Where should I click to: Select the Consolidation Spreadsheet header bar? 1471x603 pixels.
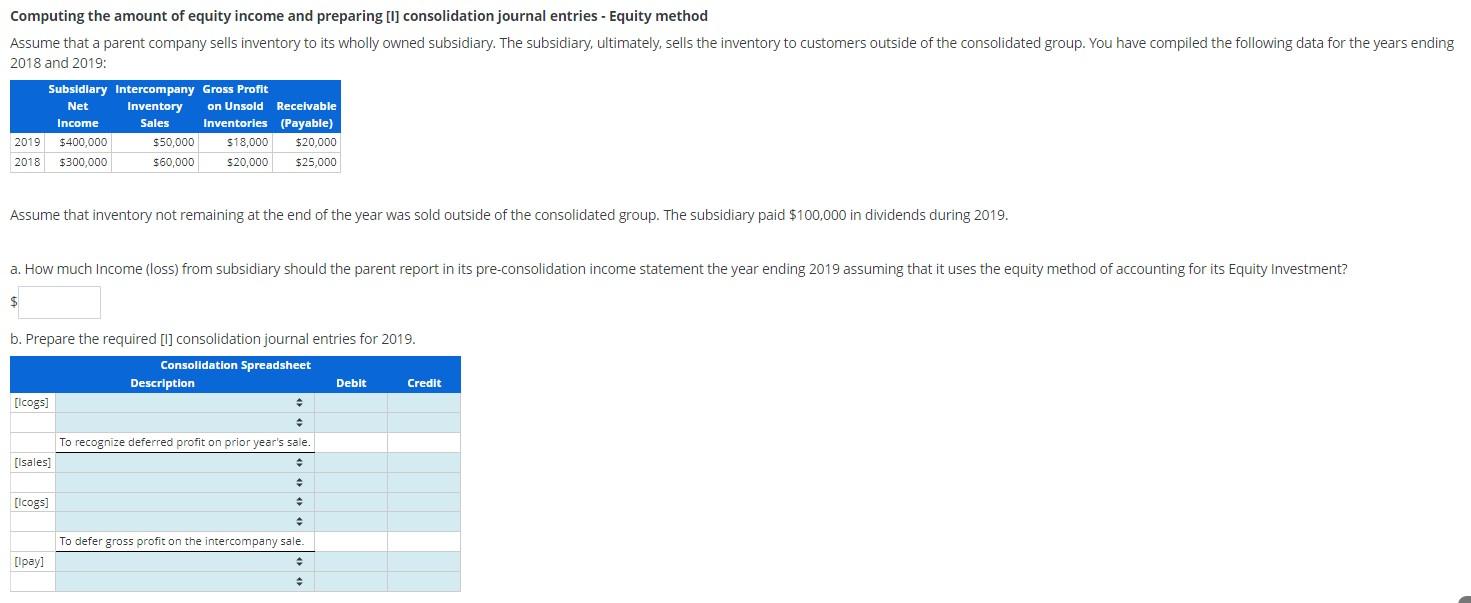coord(234,365)
